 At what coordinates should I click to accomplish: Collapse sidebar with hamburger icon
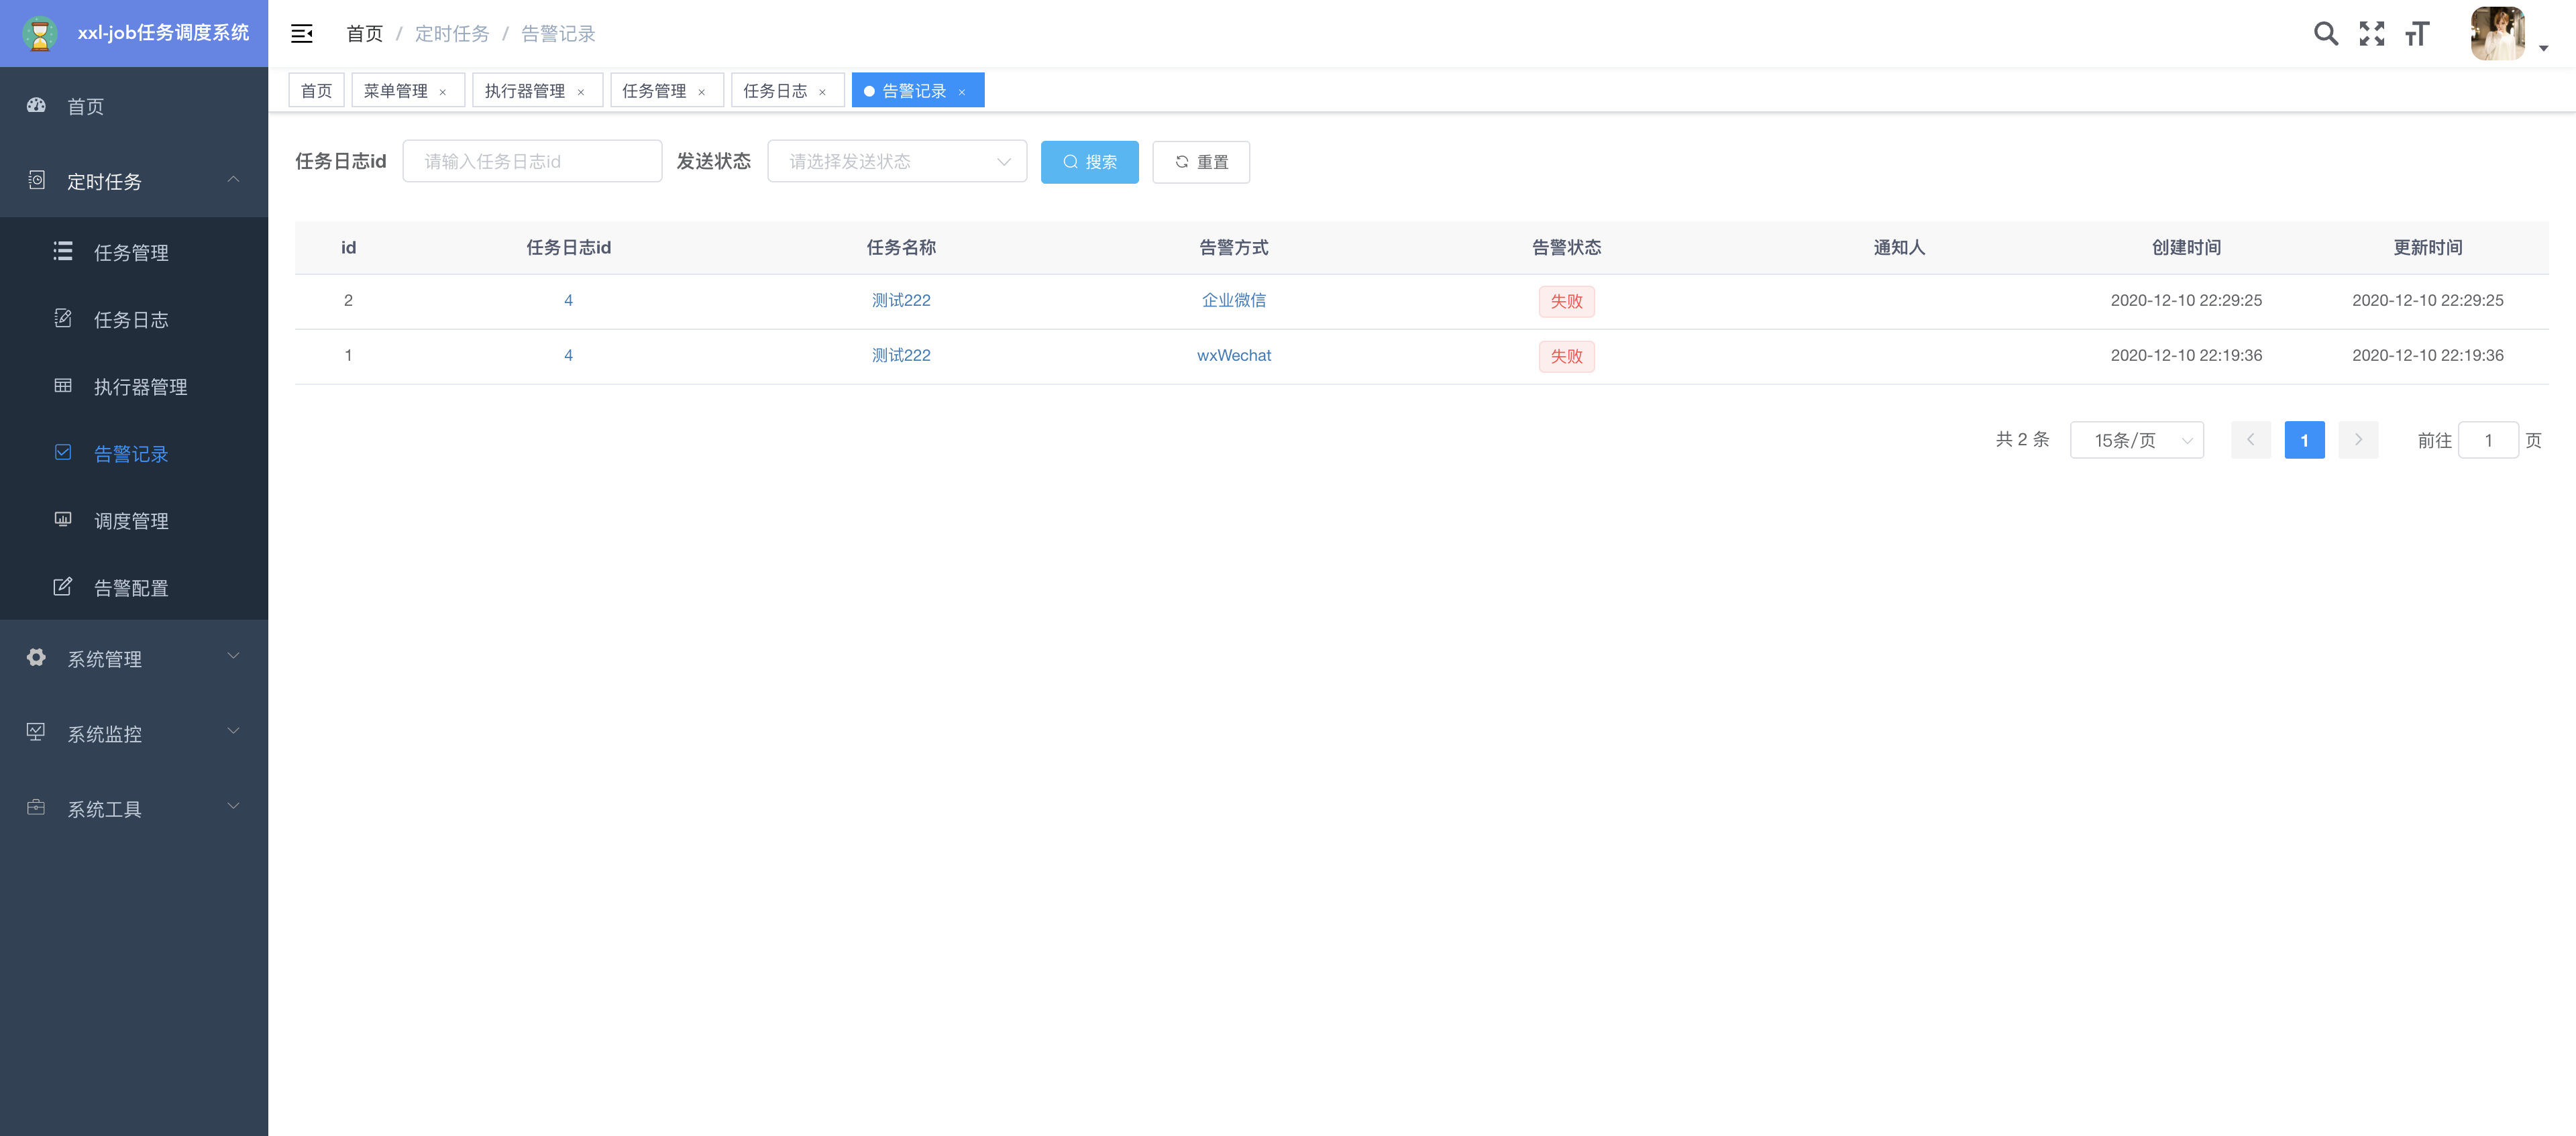301,34
